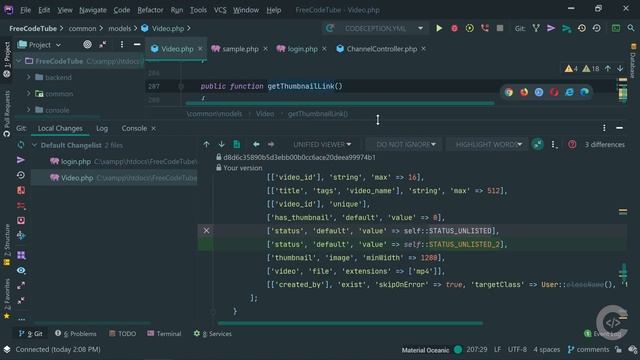Collapse Default Changelist group
Viewport: 640px width, 360px height.
click(34, 145)
